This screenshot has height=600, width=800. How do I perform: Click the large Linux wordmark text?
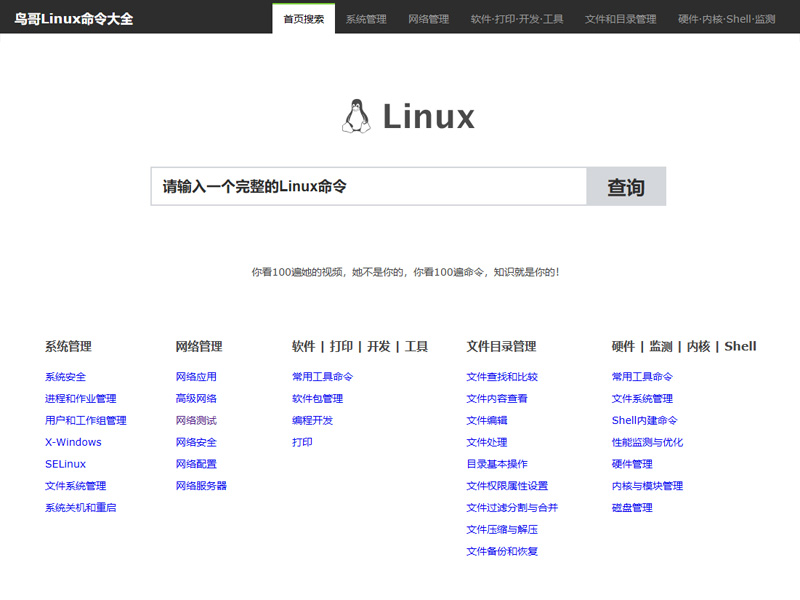coord(429,117)
